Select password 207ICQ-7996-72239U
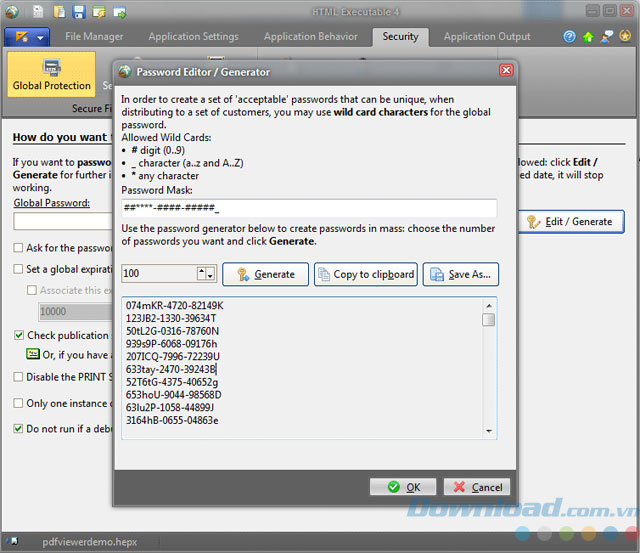Viewport: 640px width, 553px height. (173, 357)
